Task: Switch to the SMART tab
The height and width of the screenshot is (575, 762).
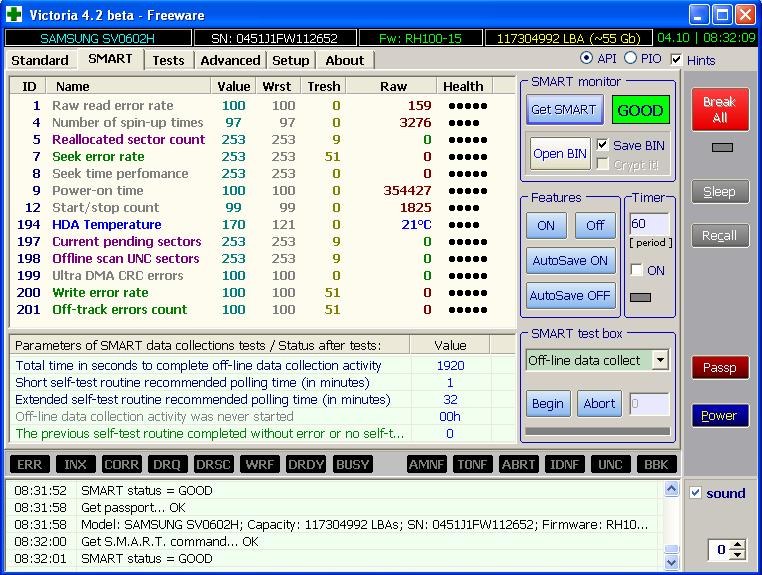Action: 110,59
